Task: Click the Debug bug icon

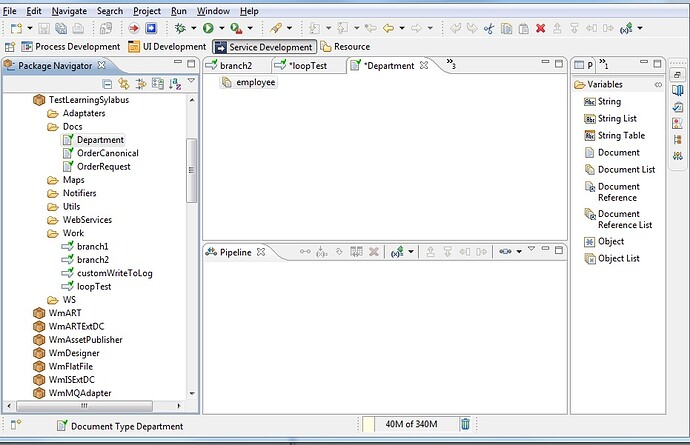Action: 180,29
